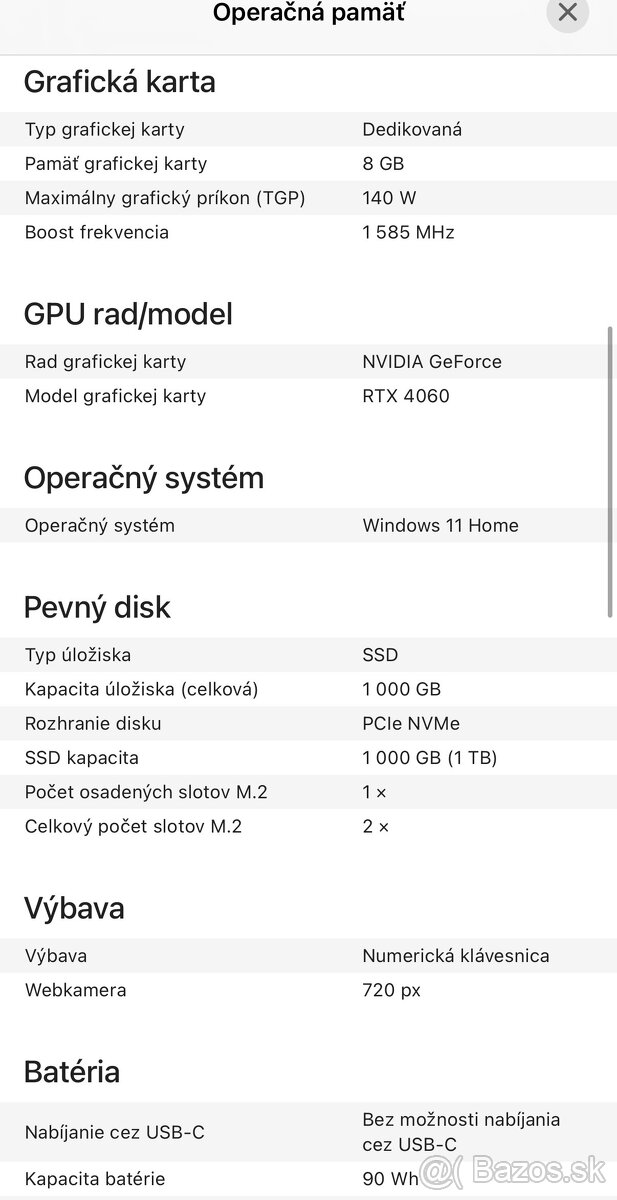Close the Operačná pamäť specifications overlay

(x=567, y=14)
